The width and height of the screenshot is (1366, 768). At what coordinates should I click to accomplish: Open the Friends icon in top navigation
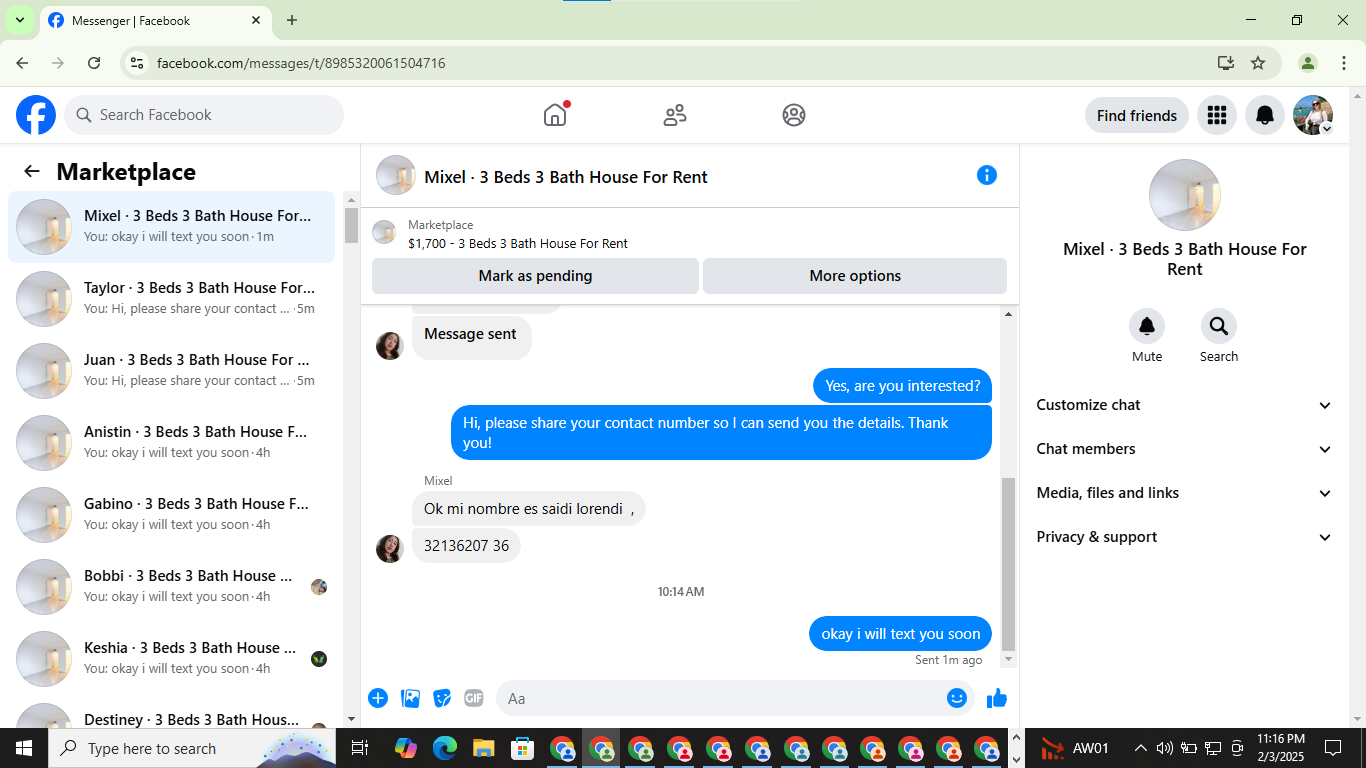[x=675, y=115]
